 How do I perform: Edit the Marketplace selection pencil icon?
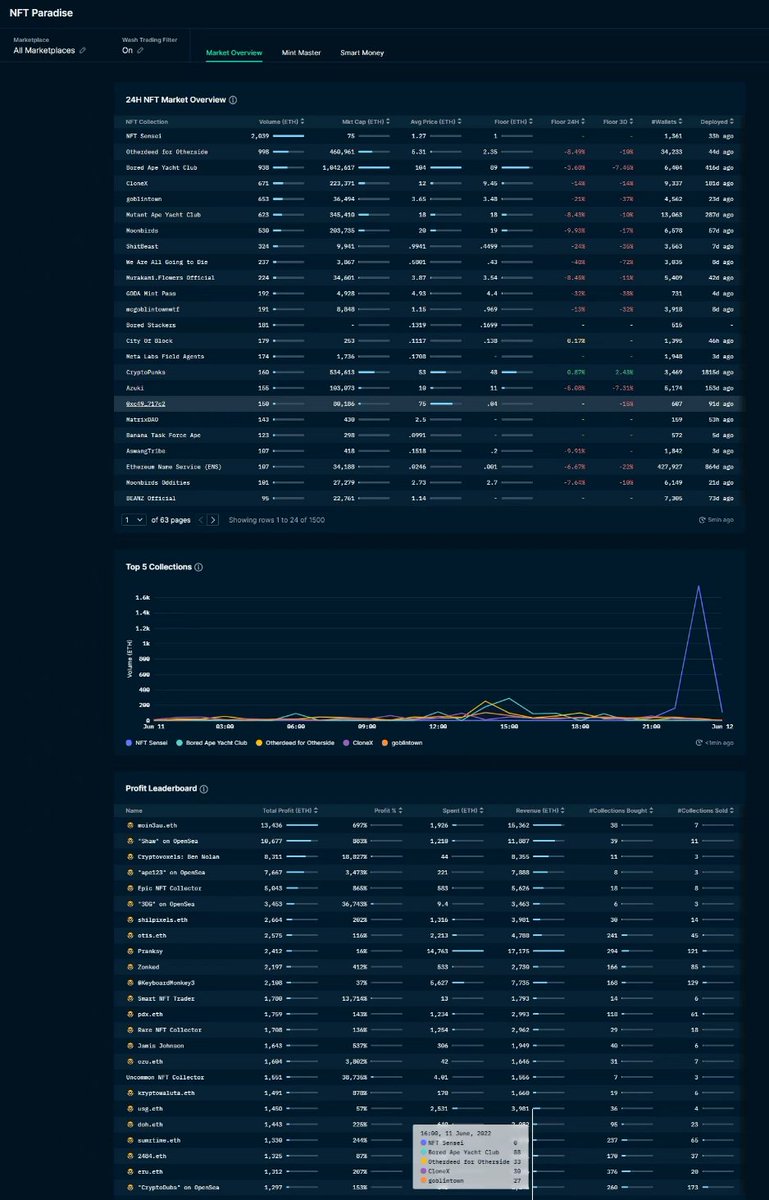[83, 50]
